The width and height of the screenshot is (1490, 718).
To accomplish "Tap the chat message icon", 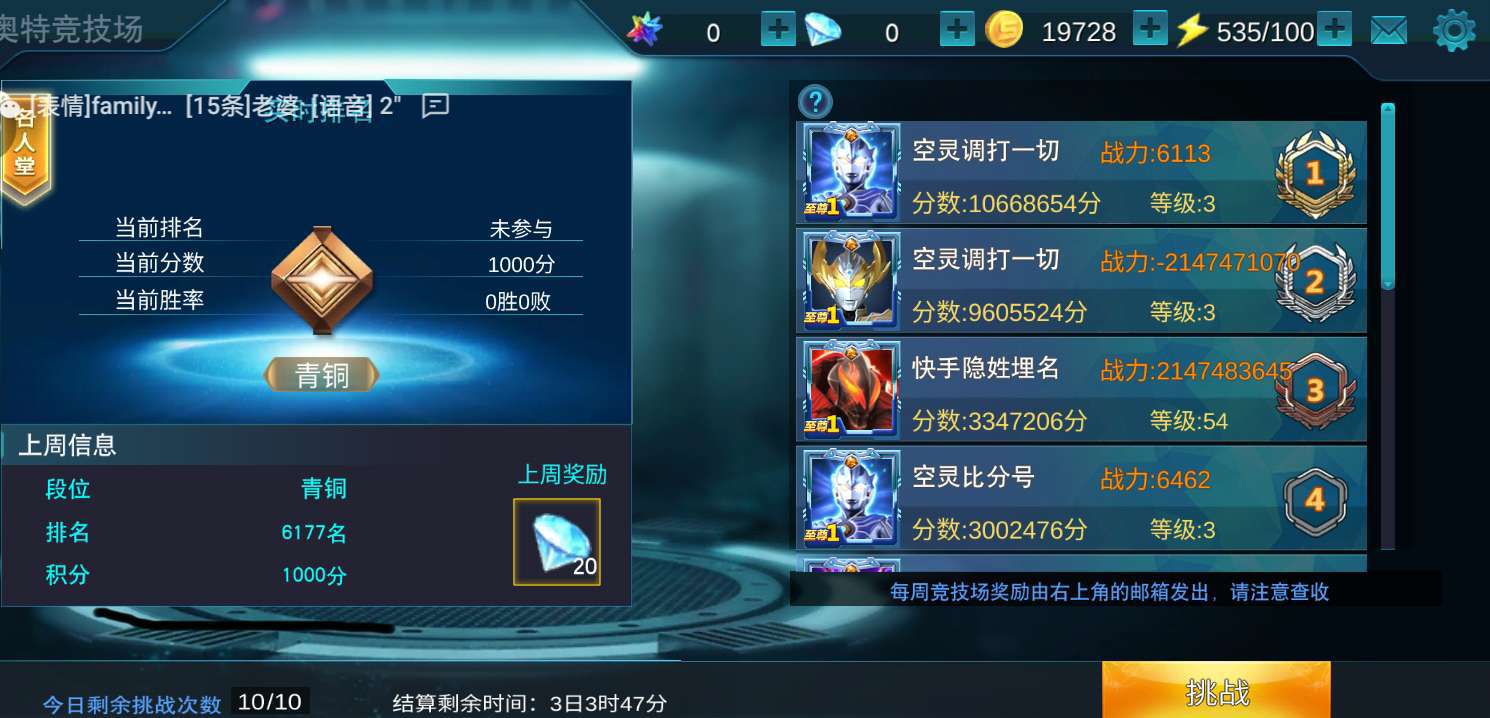I will pyautogui.click(x=435, y=105).
